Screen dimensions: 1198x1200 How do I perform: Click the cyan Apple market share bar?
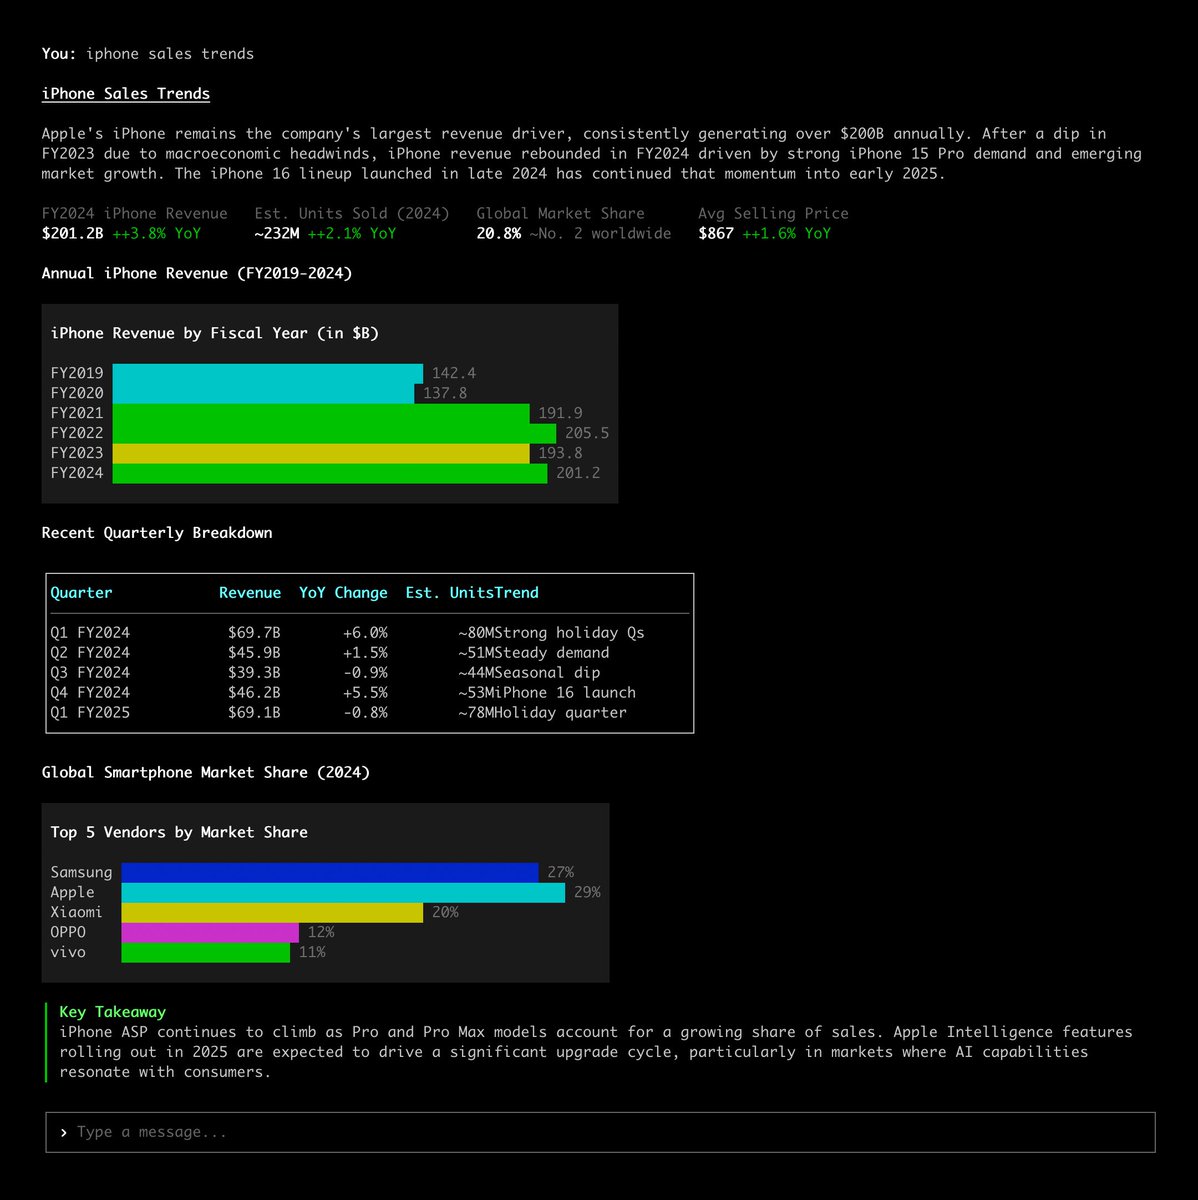343,892
